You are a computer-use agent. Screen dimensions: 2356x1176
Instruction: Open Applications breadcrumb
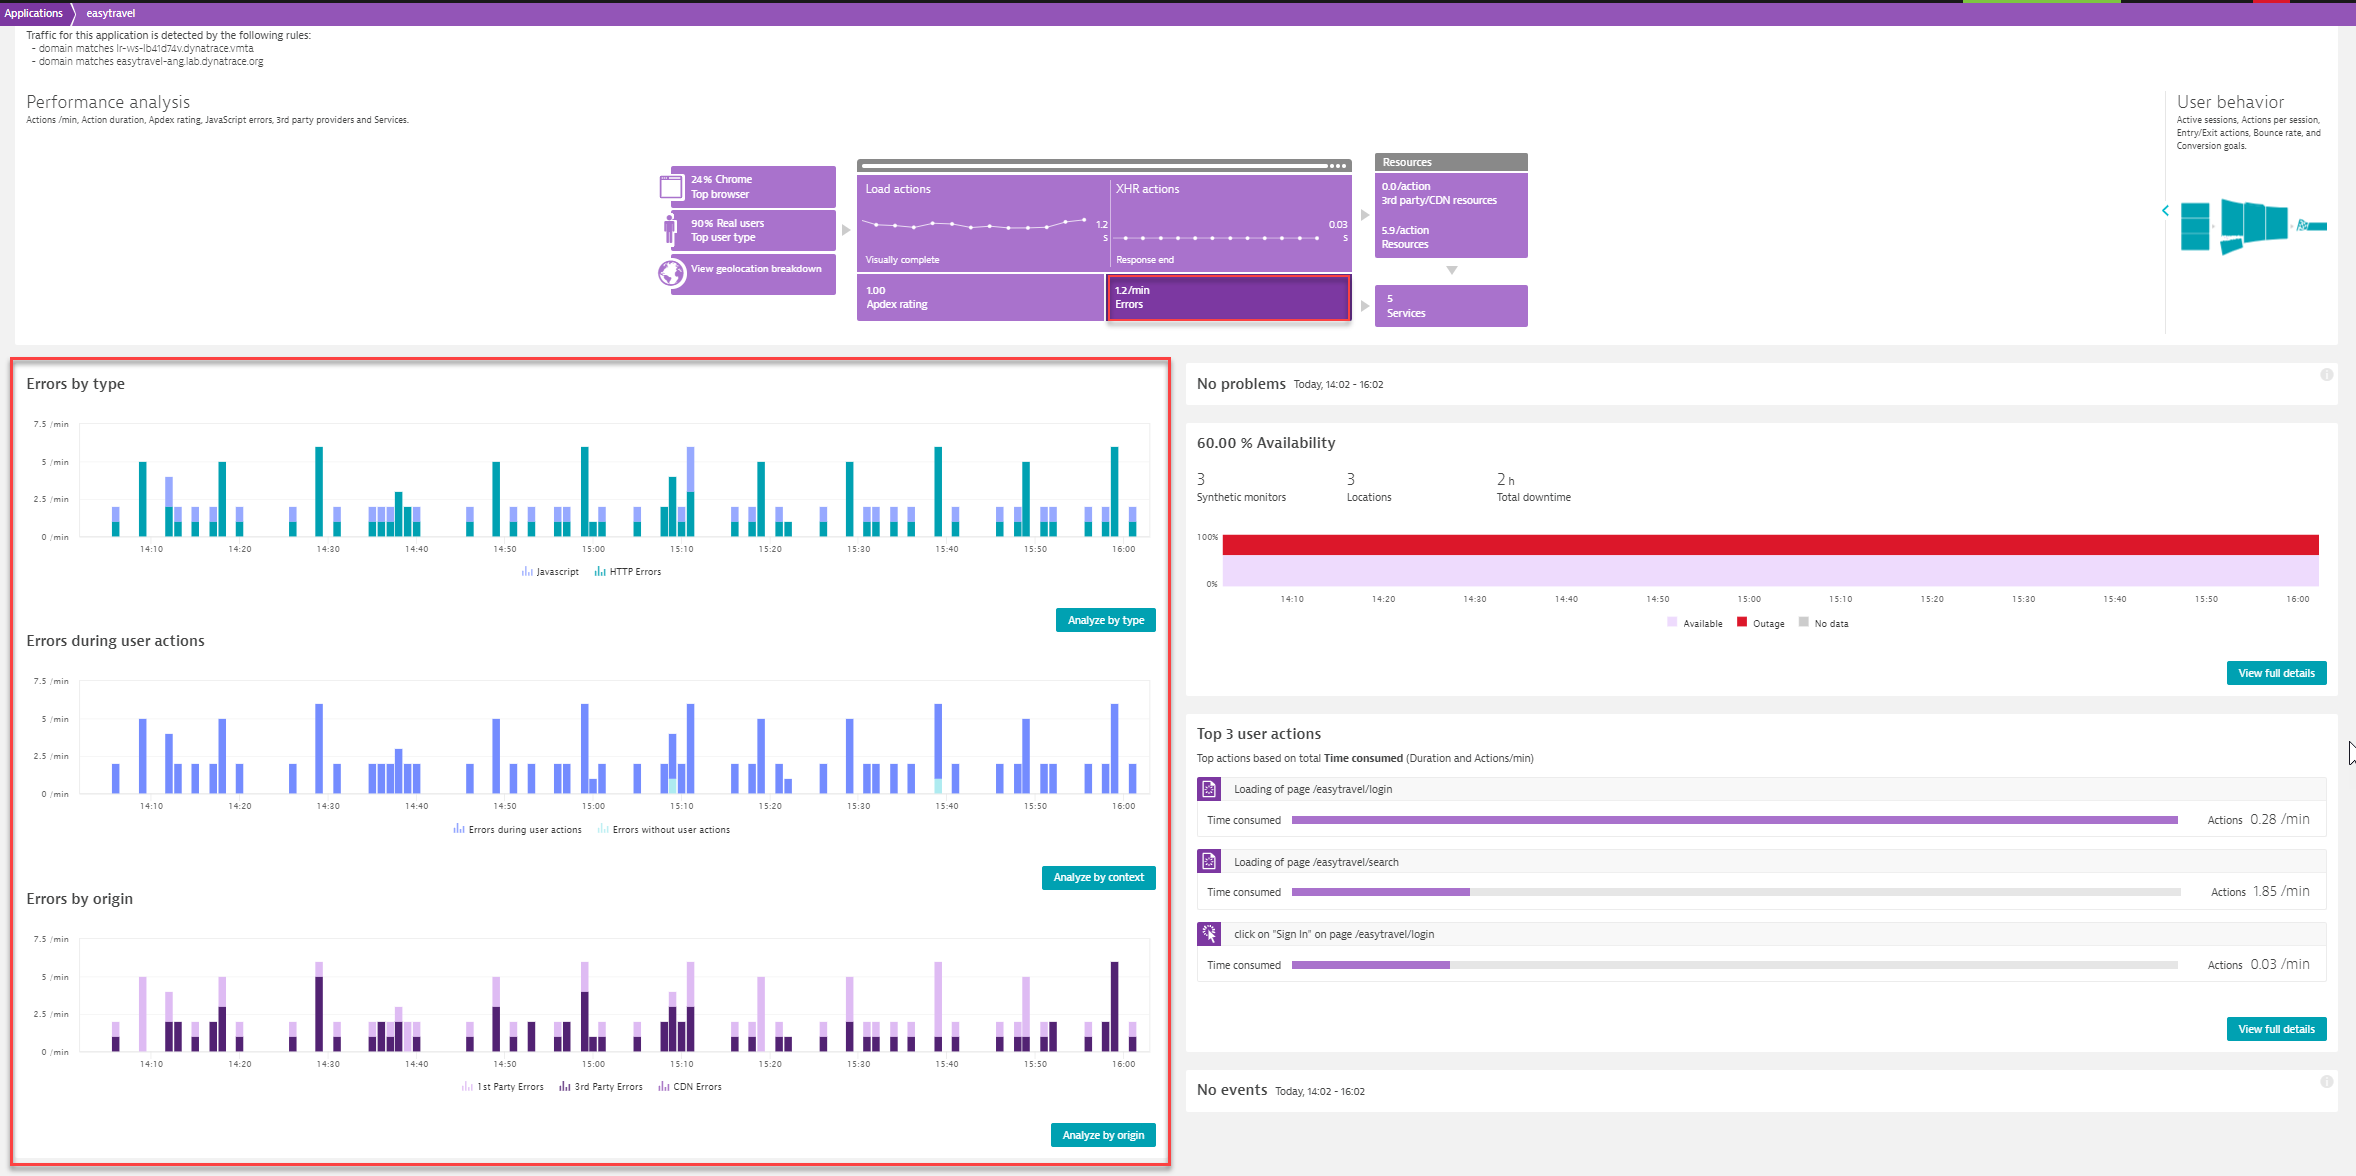[34, 13]
